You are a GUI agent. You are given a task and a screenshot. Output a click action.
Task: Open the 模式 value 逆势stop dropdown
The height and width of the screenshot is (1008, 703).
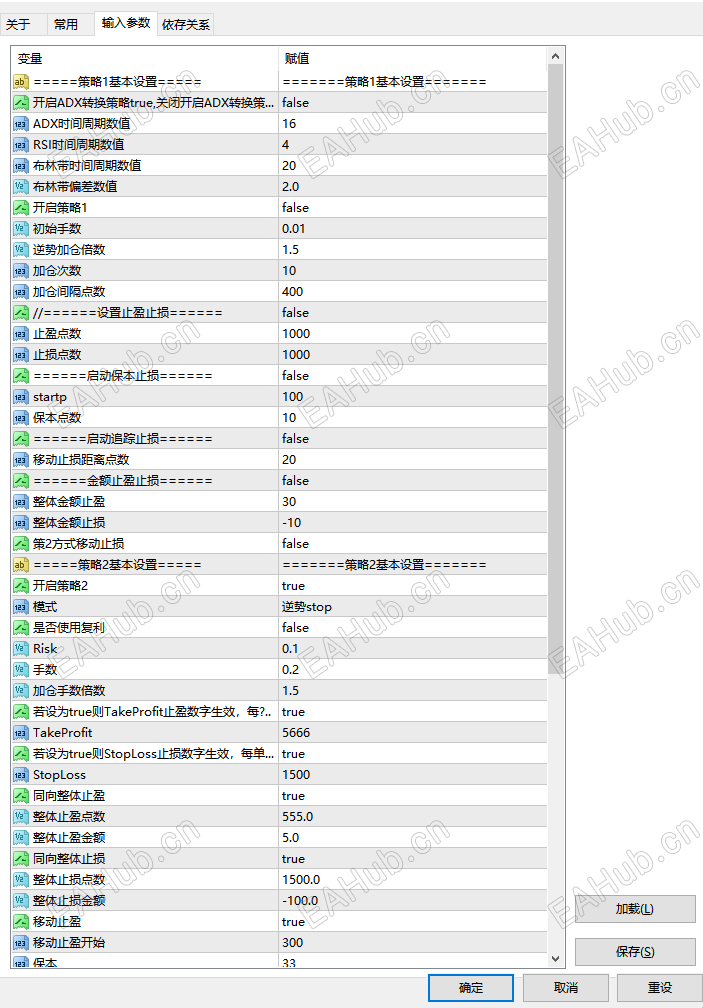[413, 607]
